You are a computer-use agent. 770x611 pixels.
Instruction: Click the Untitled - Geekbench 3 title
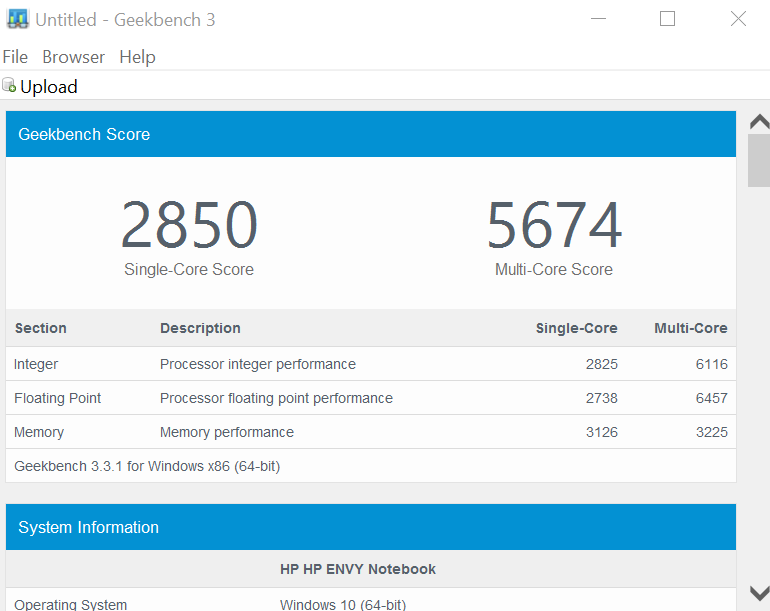125,20
